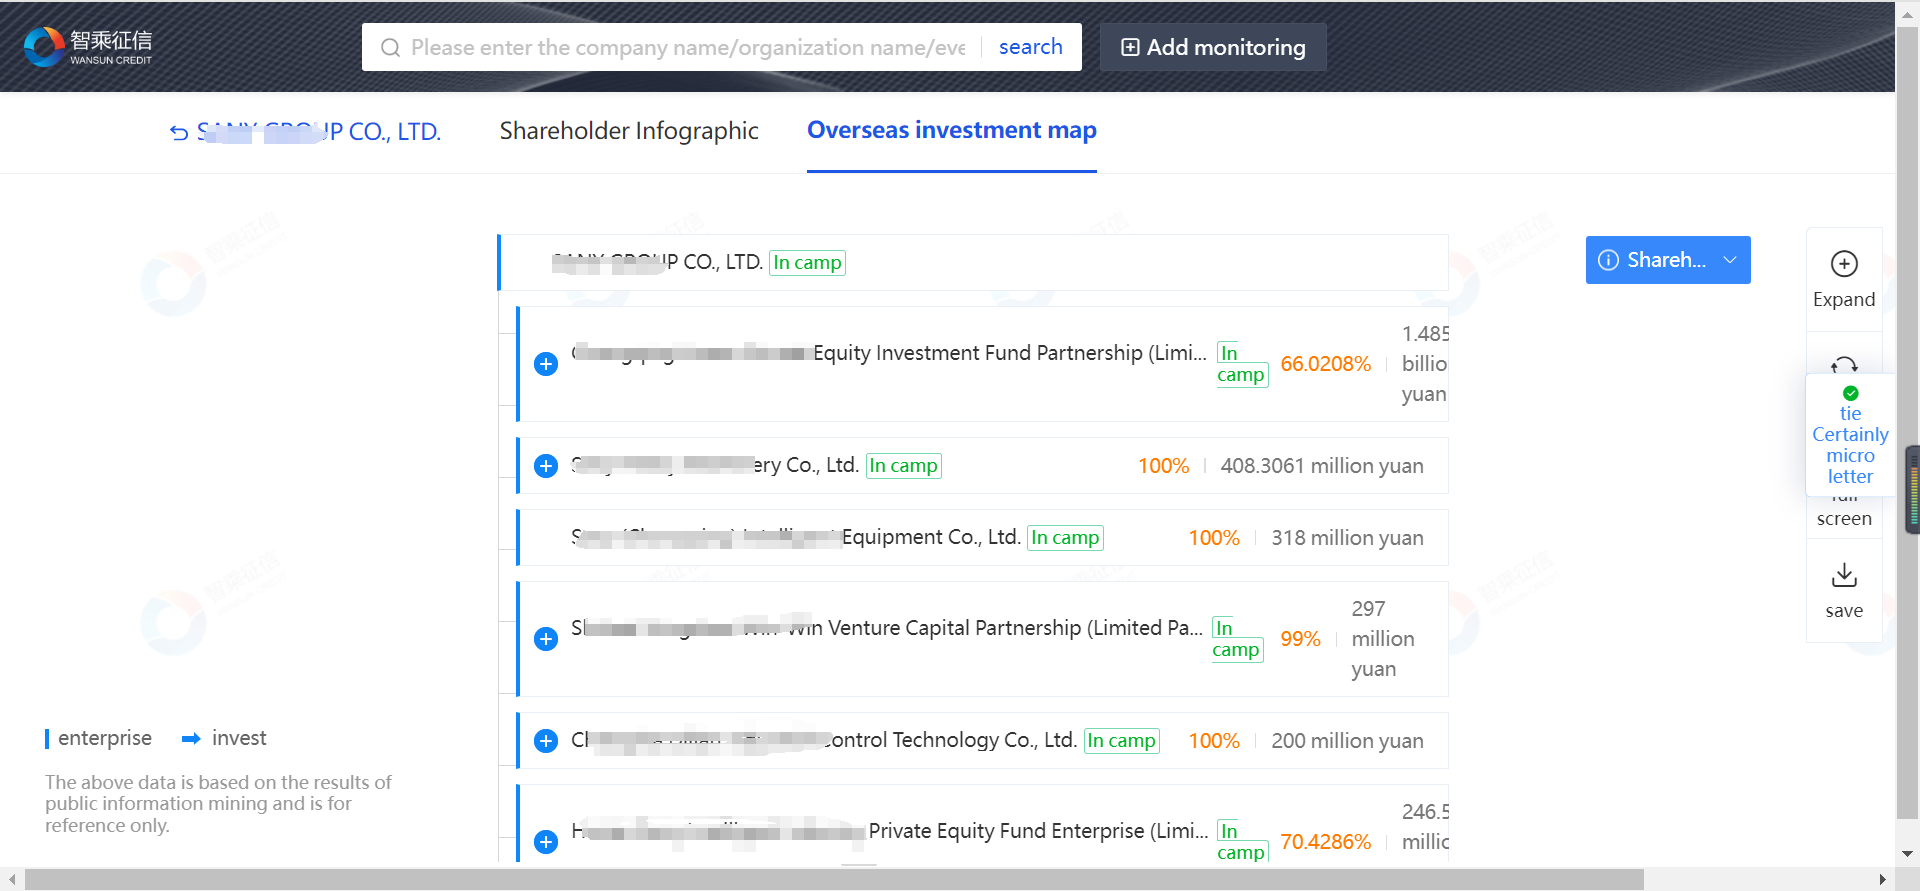Click the refresh arrows icon in side toolbar
This screenshot has width=1920, height=891.
[1844, 364]
